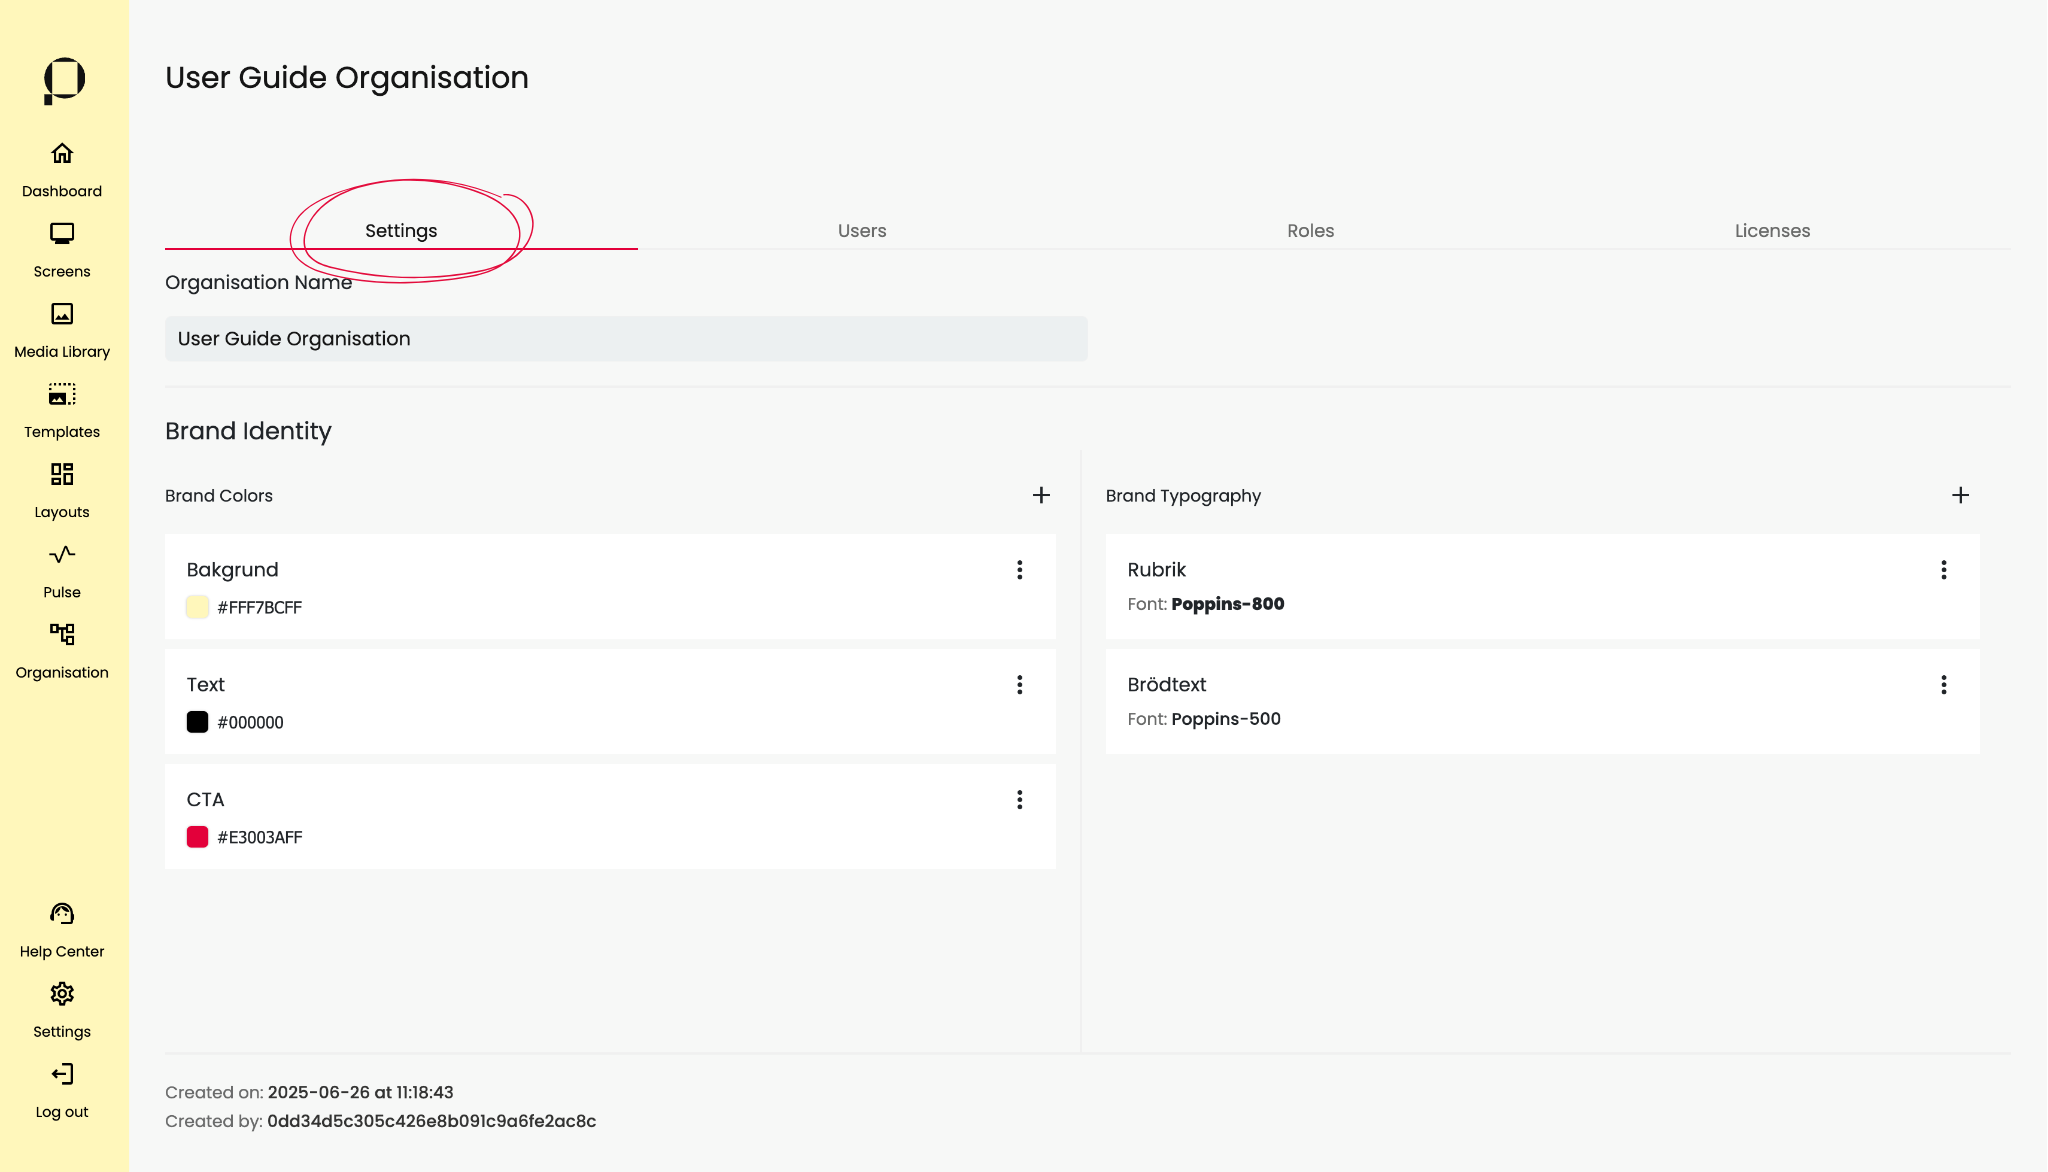Image resolution: width=2048 pixels, height=1172 pixels.
Task: Open options menu for CTA color
Action: 1019,800
